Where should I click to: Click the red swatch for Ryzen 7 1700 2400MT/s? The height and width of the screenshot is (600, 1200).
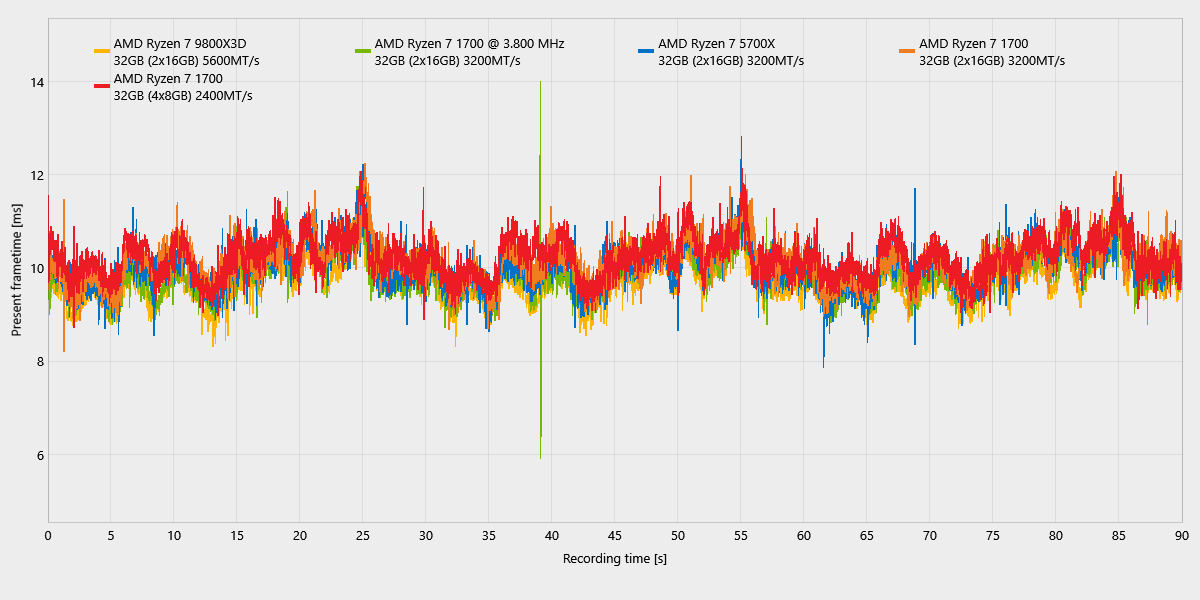(102, 86)
